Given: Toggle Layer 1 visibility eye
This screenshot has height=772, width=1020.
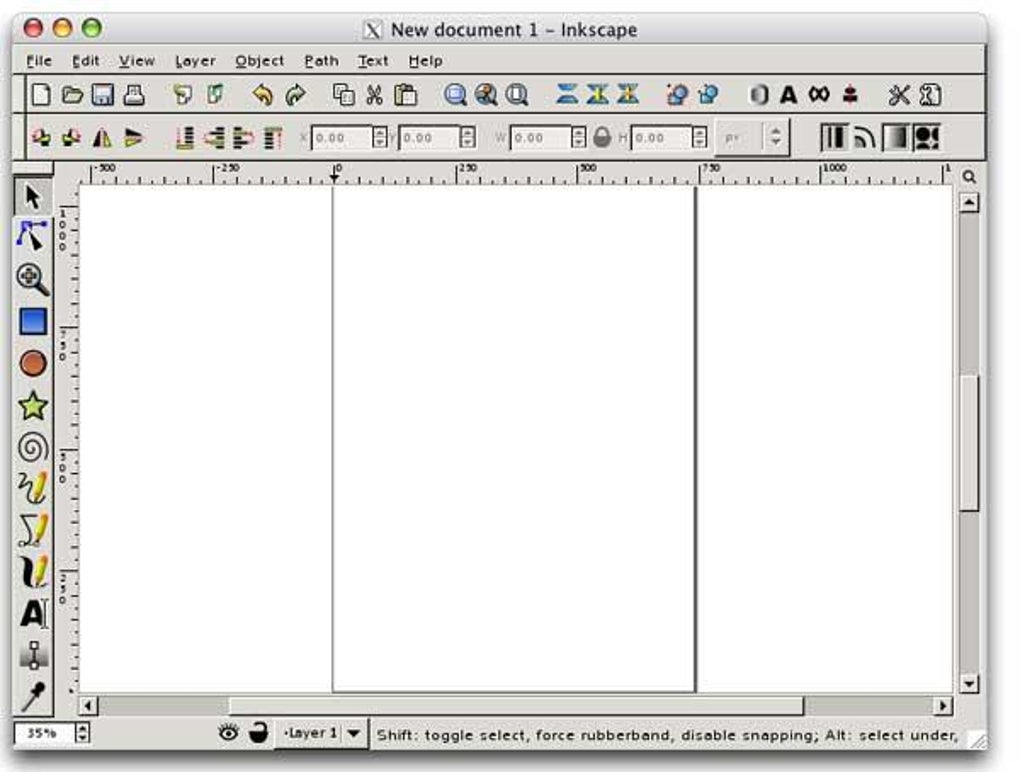Looking at the screenshot, I should 228,733.
